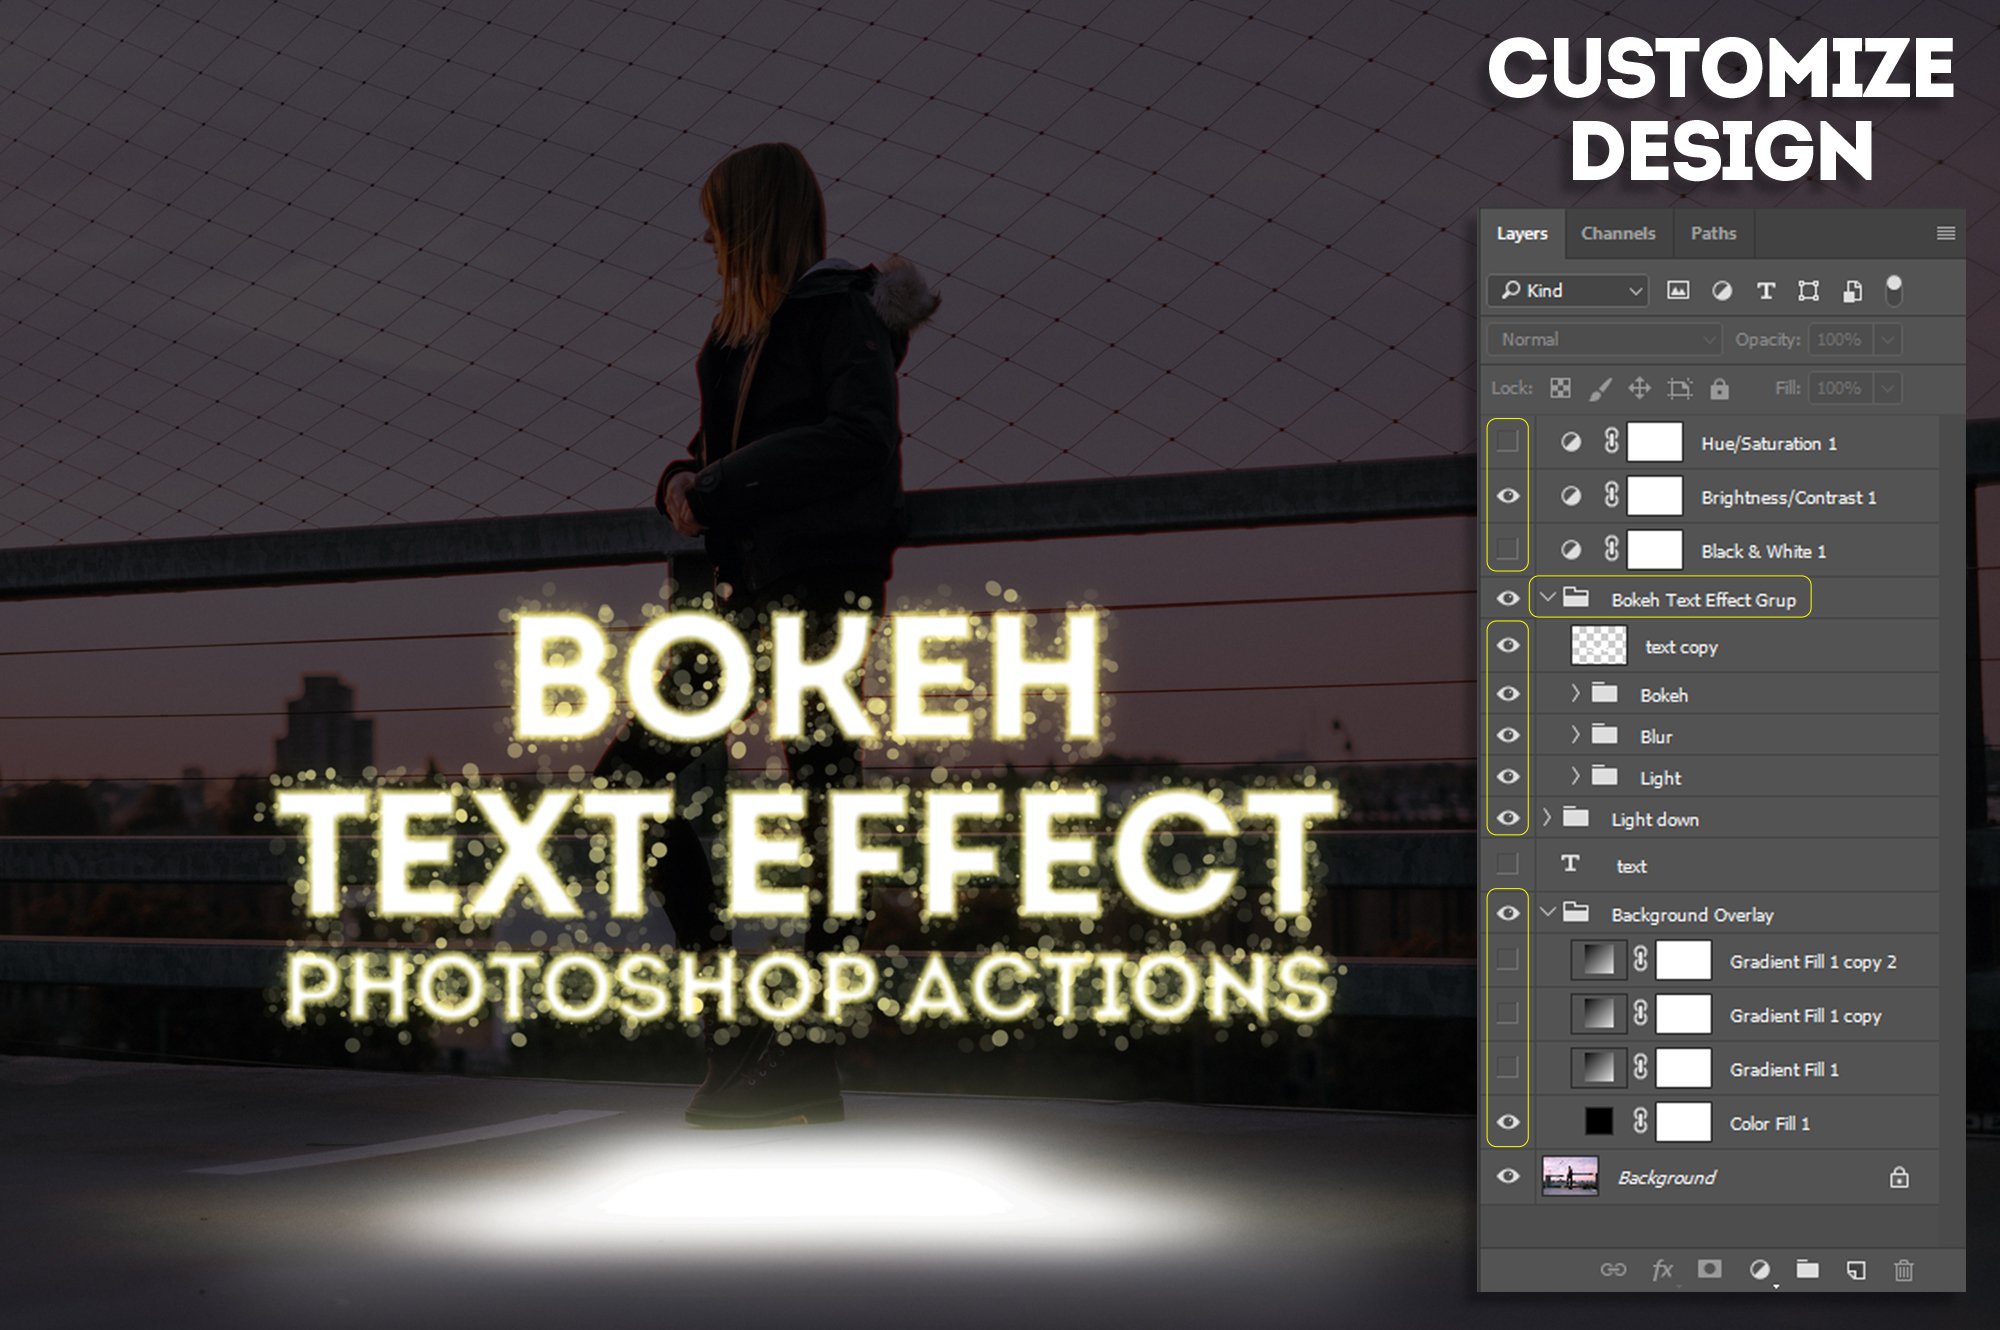The image size is (2000, 1330).
Task: Open the Normal blend mode dropdown
Action: 1605,339
